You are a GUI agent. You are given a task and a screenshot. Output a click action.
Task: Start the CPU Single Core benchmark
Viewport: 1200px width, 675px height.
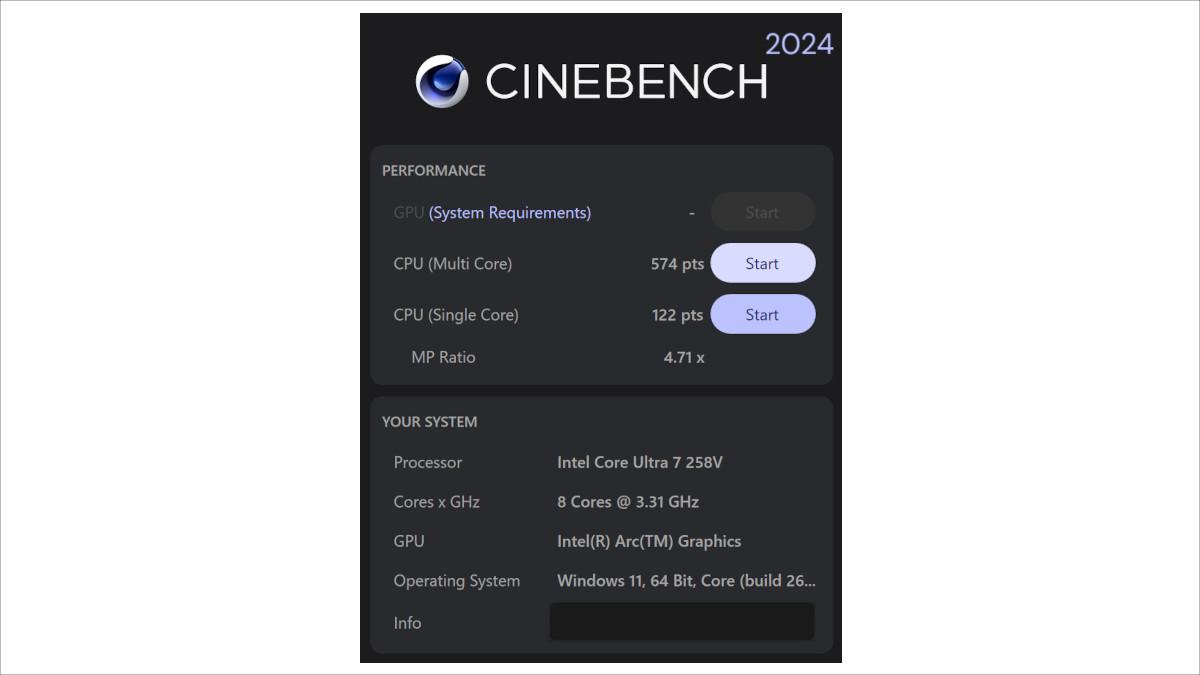762,314
